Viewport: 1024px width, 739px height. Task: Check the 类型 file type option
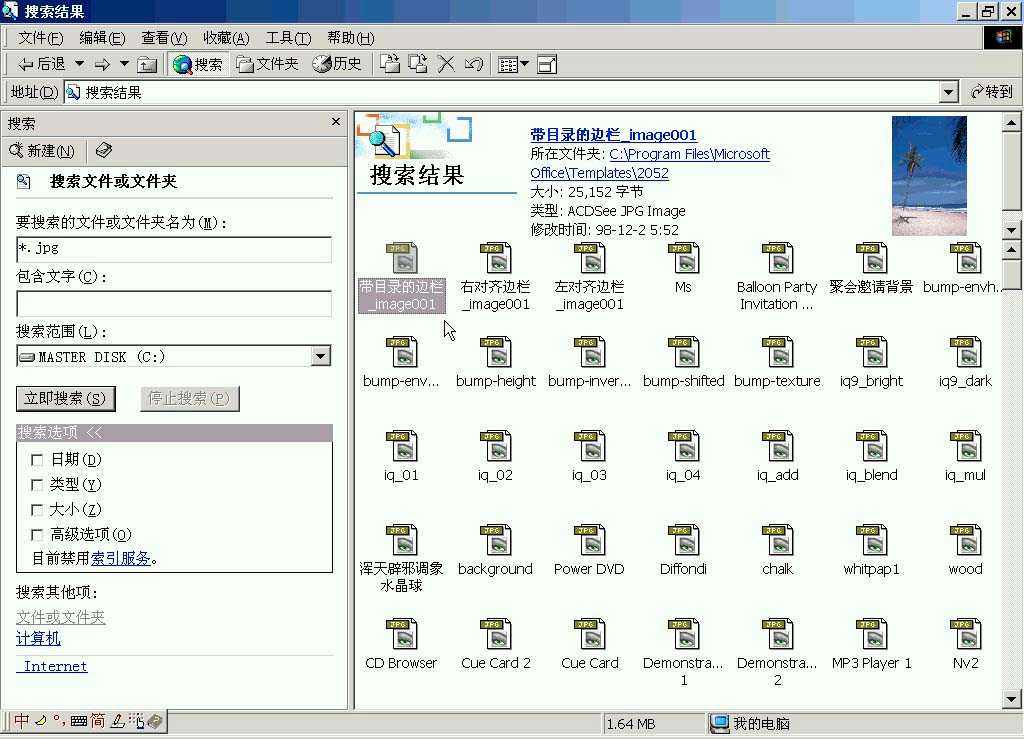point(37,484)
